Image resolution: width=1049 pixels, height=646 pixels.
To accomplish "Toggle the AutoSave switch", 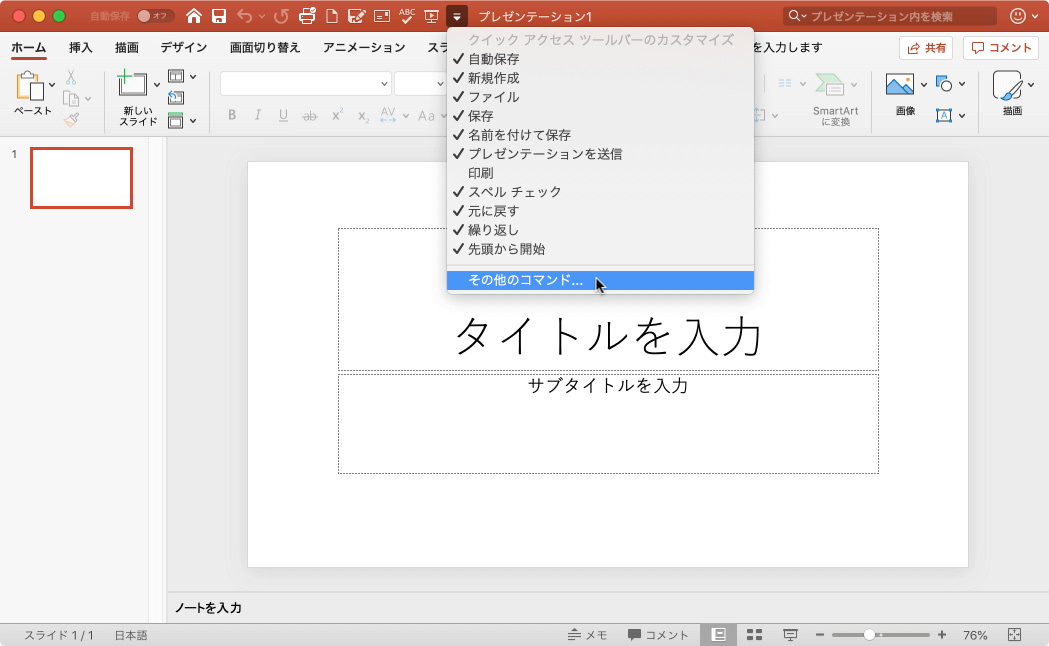I will click(155, 16).
